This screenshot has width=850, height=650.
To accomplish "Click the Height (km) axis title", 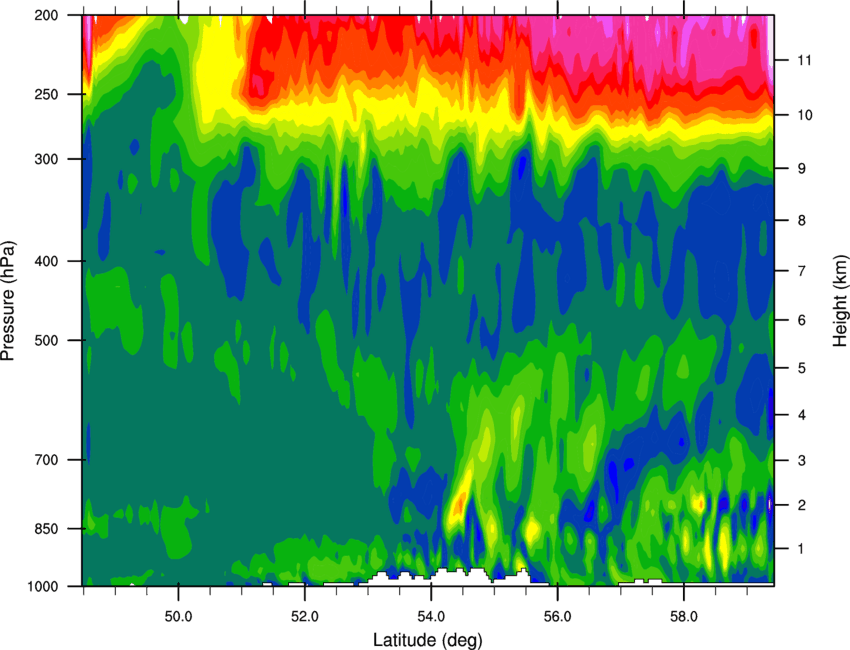I will pyautogui.click(x=840, y=301).
